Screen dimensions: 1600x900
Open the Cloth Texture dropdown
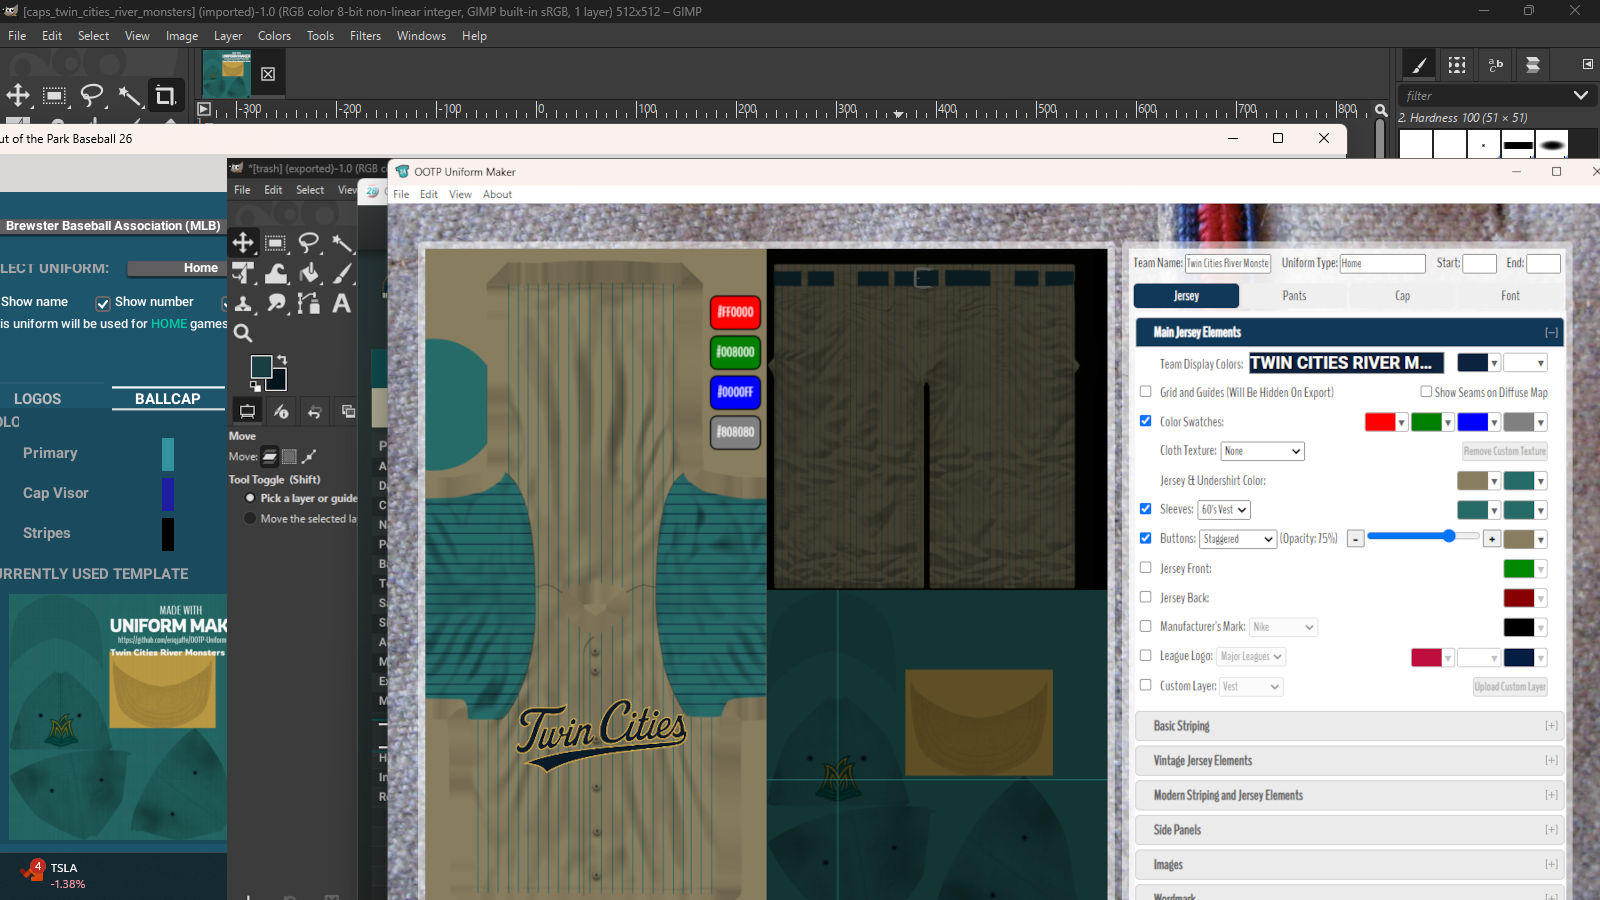pyautogui.click(x=1262, y=451)
